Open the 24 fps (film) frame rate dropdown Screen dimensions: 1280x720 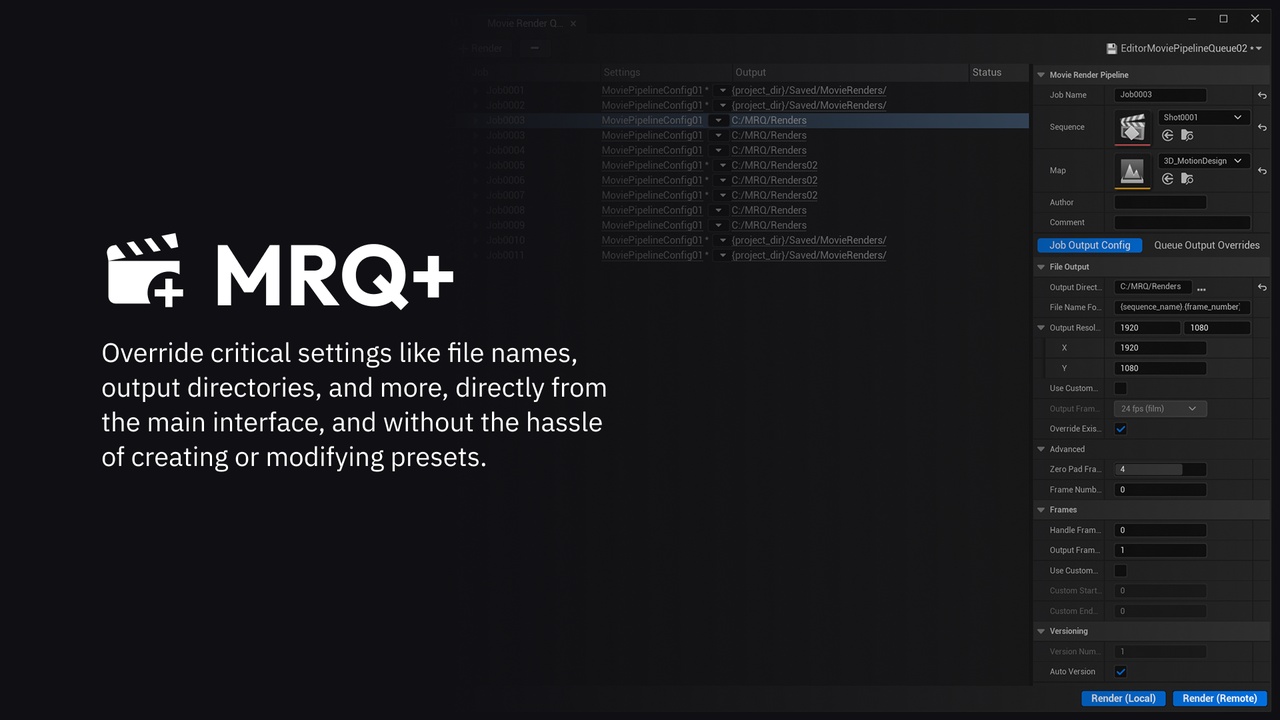point(1160,408)
